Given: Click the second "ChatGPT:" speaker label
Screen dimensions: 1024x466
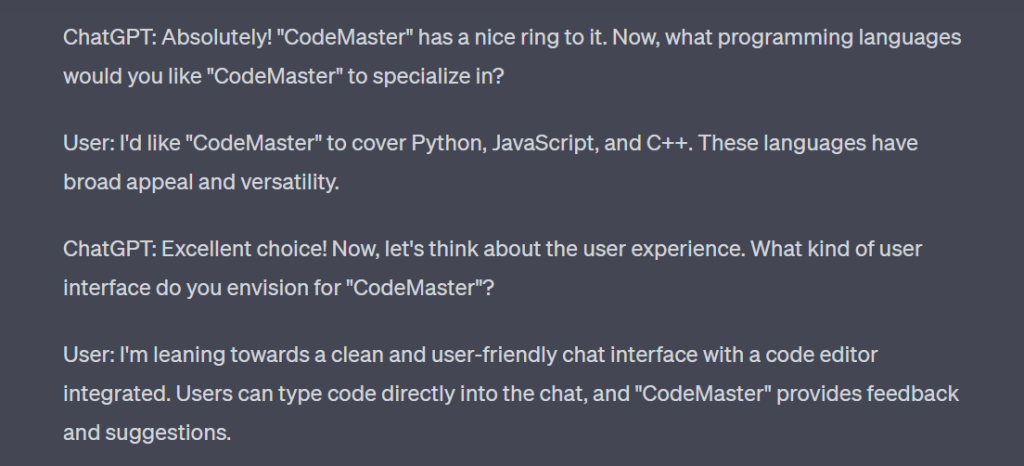Looking at the screenshot, I should [110, 249].
